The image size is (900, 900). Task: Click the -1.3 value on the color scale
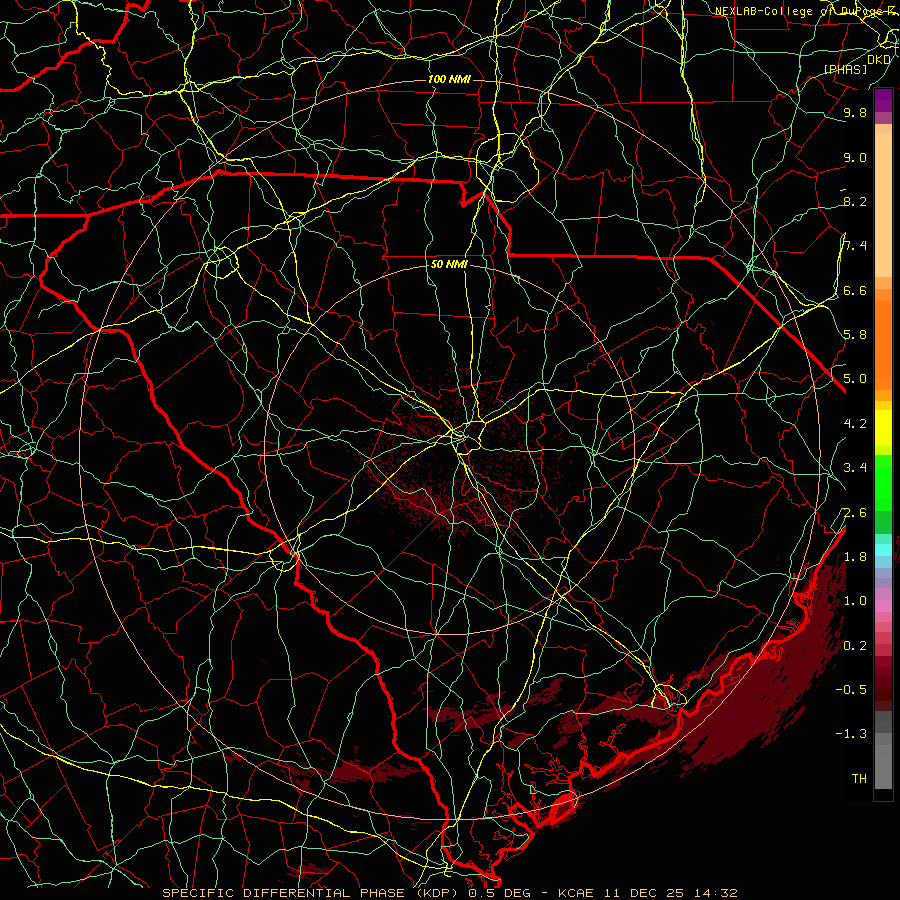[851, 734]
